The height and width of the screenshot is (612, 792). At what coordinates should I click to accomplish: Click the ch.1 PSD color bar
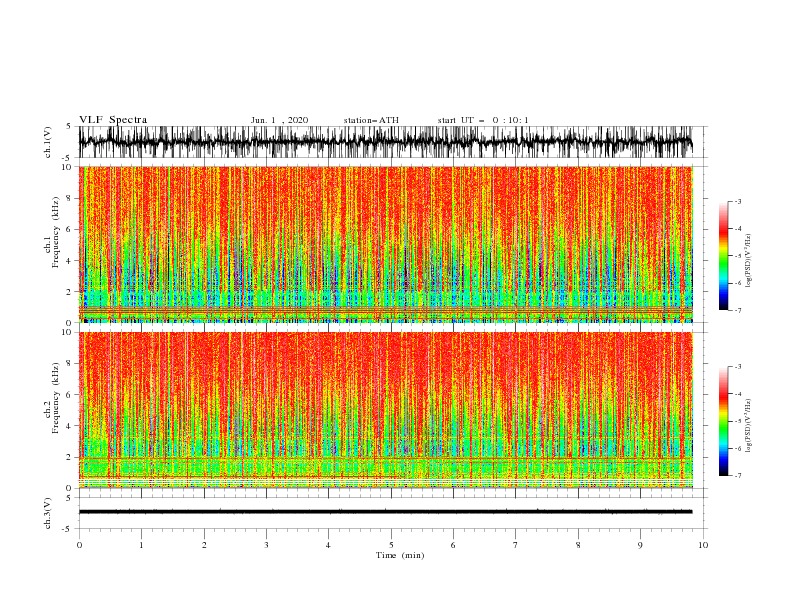724,256
